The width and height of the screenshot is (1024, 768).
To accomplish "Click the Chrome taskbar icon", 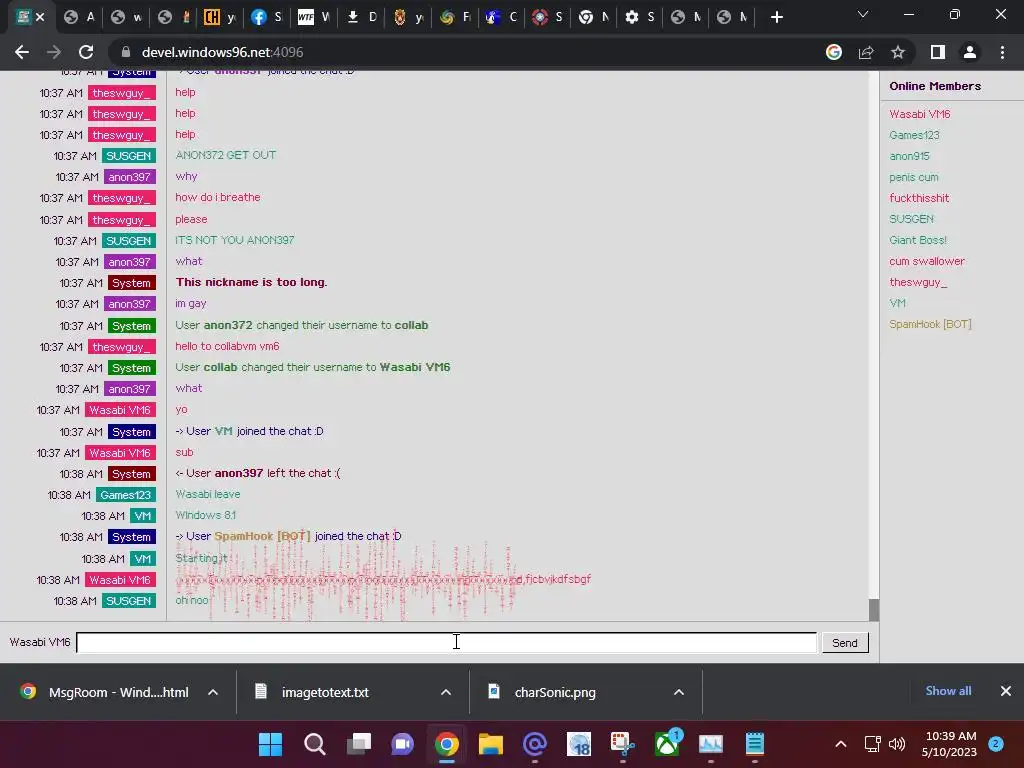I will click(447, 744).
